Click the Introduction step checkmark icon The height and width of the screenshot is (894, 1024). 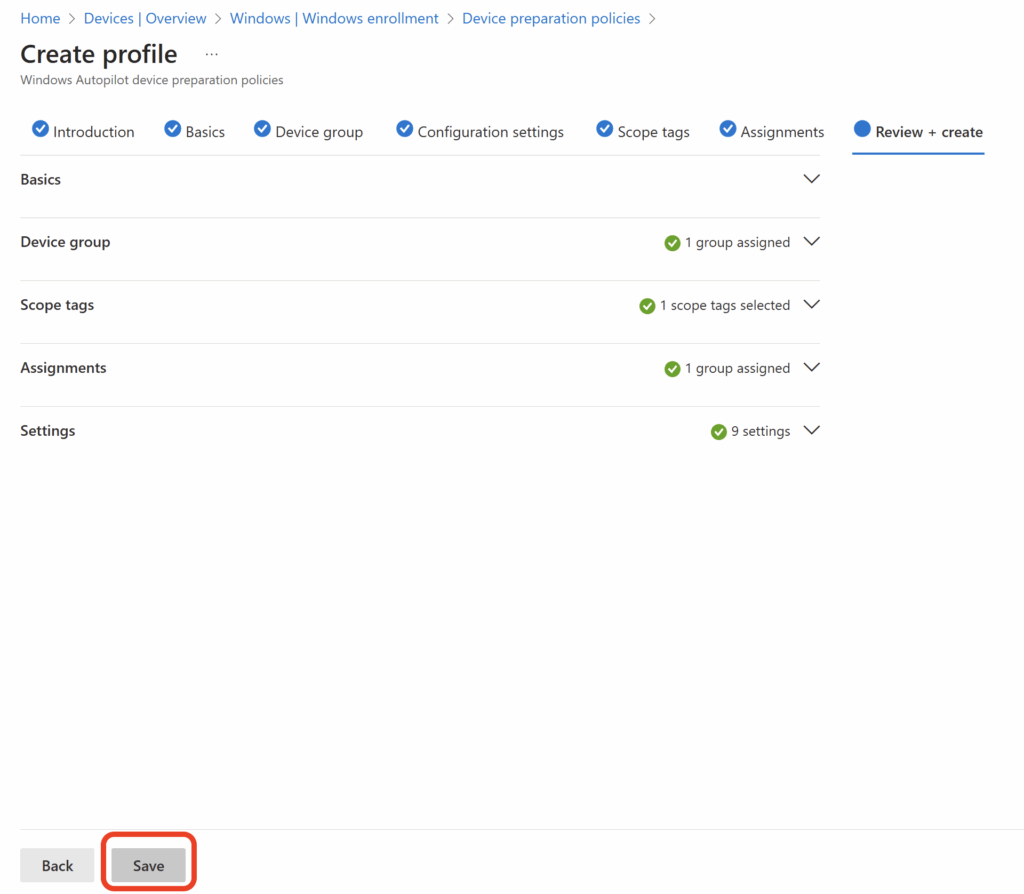click(x=40, y=129)
